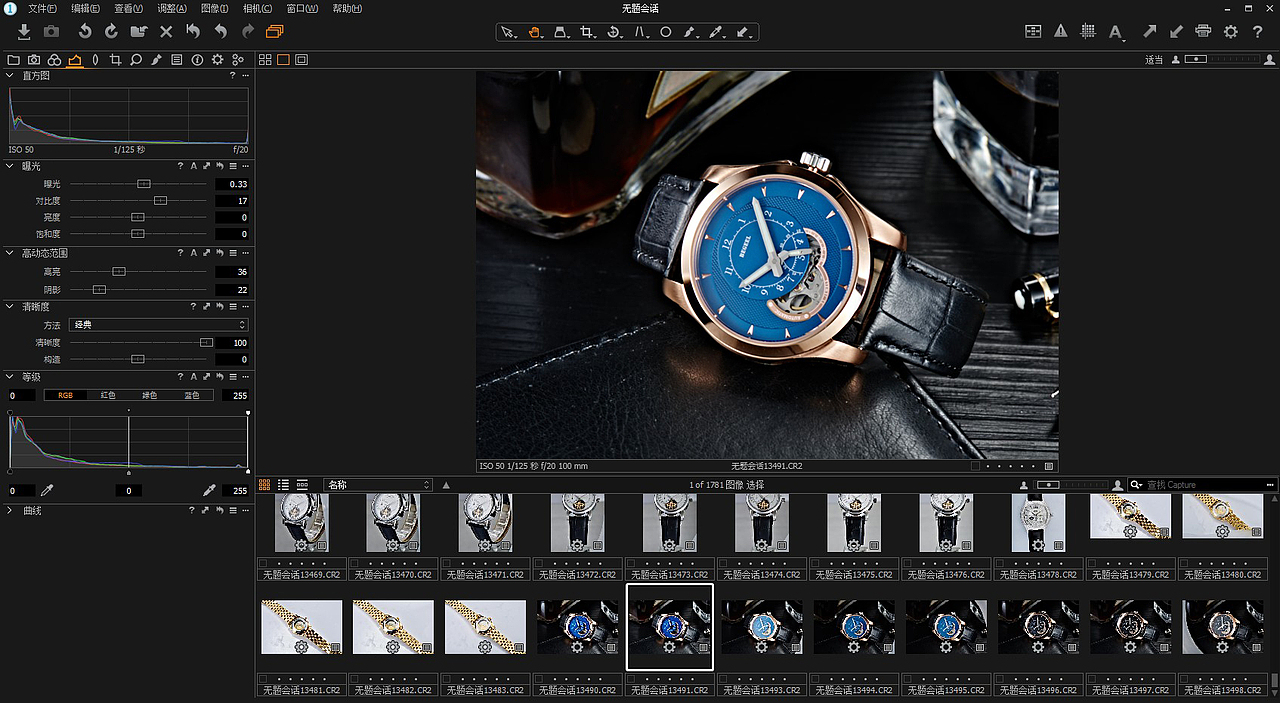Viewport: 1280px width, 703px height.
Task: Click the 曝光 exposure slider
Action: (138, 184)
